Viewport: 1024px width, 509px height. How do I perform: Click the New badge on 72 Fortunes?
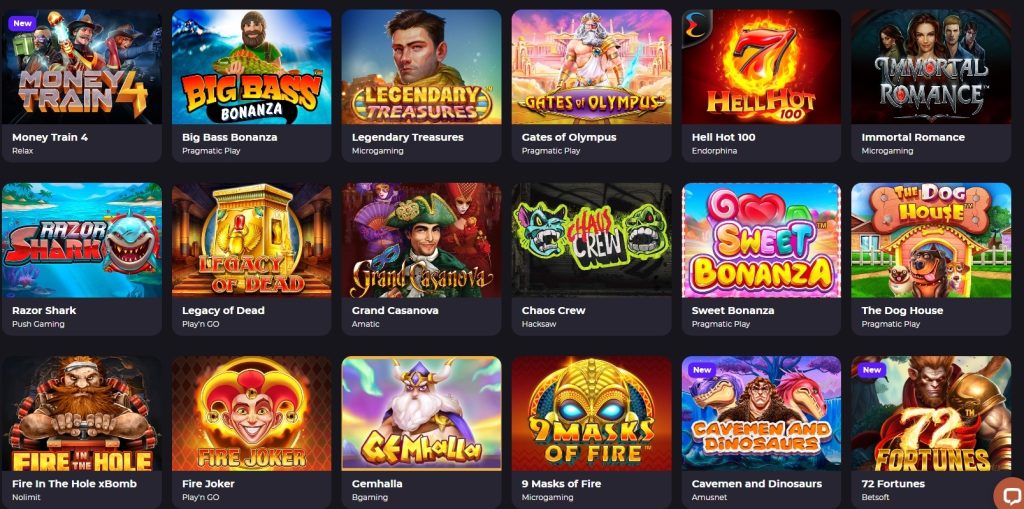872,370
